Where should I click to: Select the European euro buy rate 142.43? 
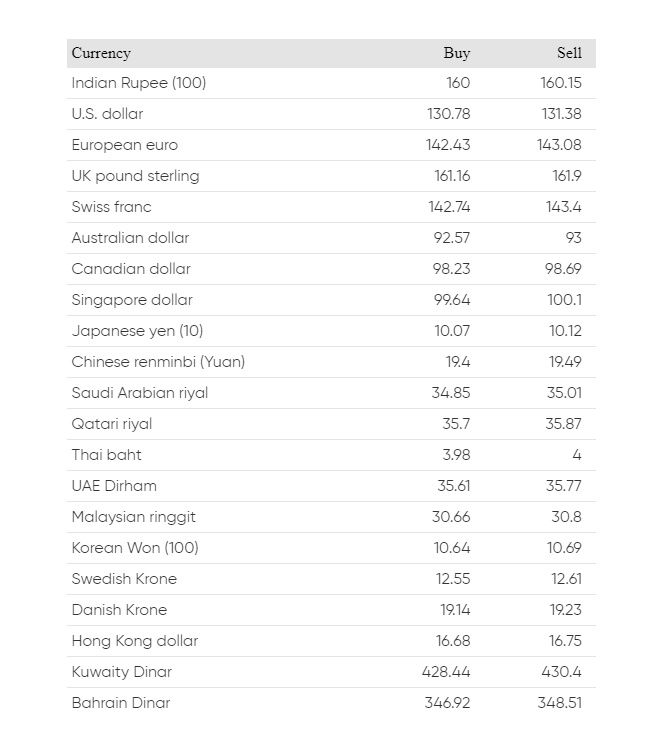[x=448, y=145]
